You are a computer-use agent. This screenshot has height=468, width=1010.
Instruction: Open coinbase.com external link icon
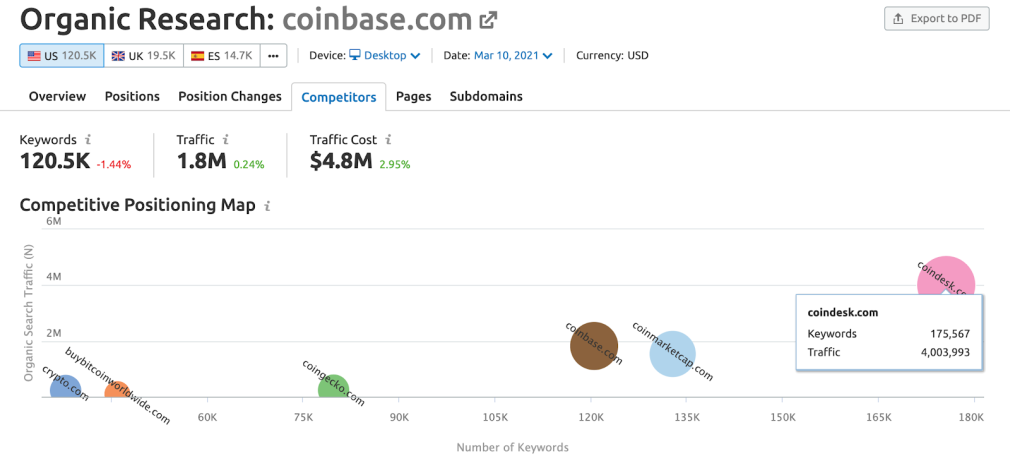488,19
